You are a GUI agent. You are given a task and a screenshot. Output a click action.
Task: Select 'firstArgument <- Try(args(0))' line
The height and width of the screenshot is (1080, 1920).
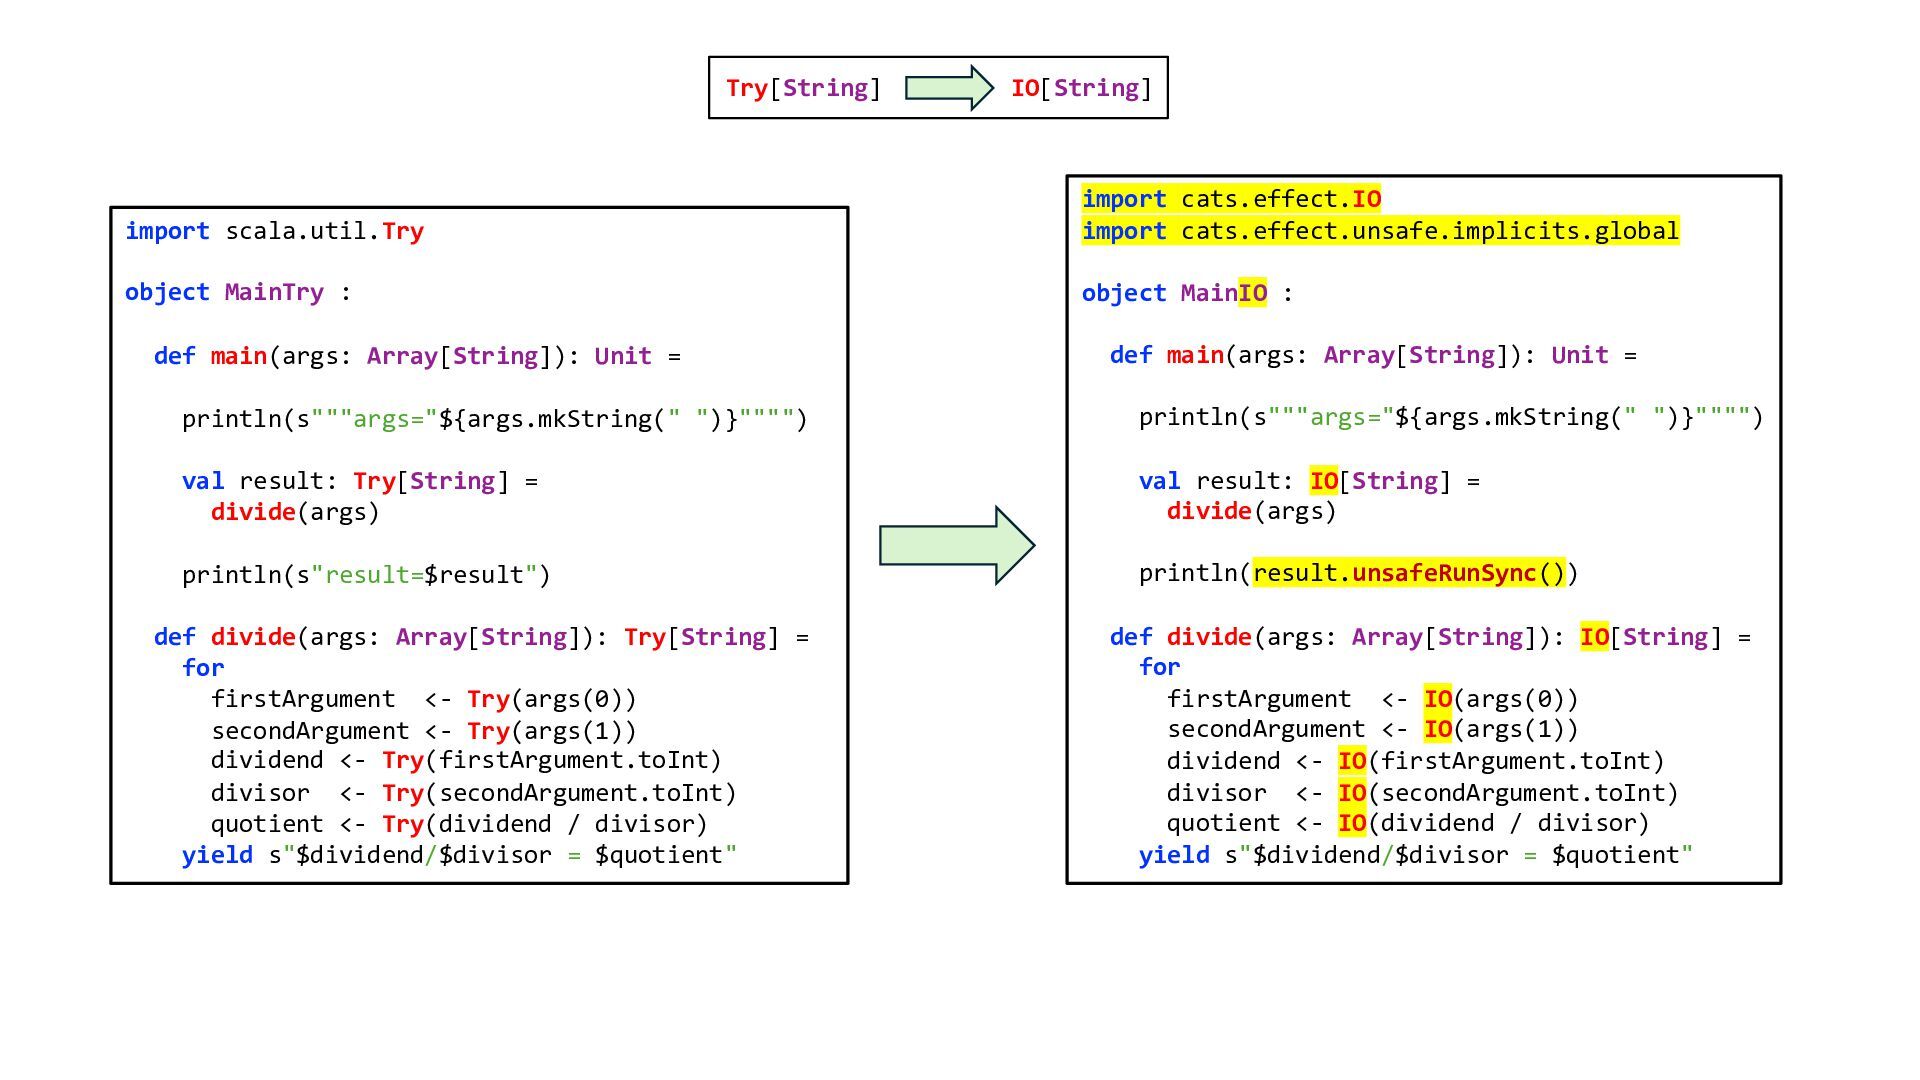[x=423, y=699]
